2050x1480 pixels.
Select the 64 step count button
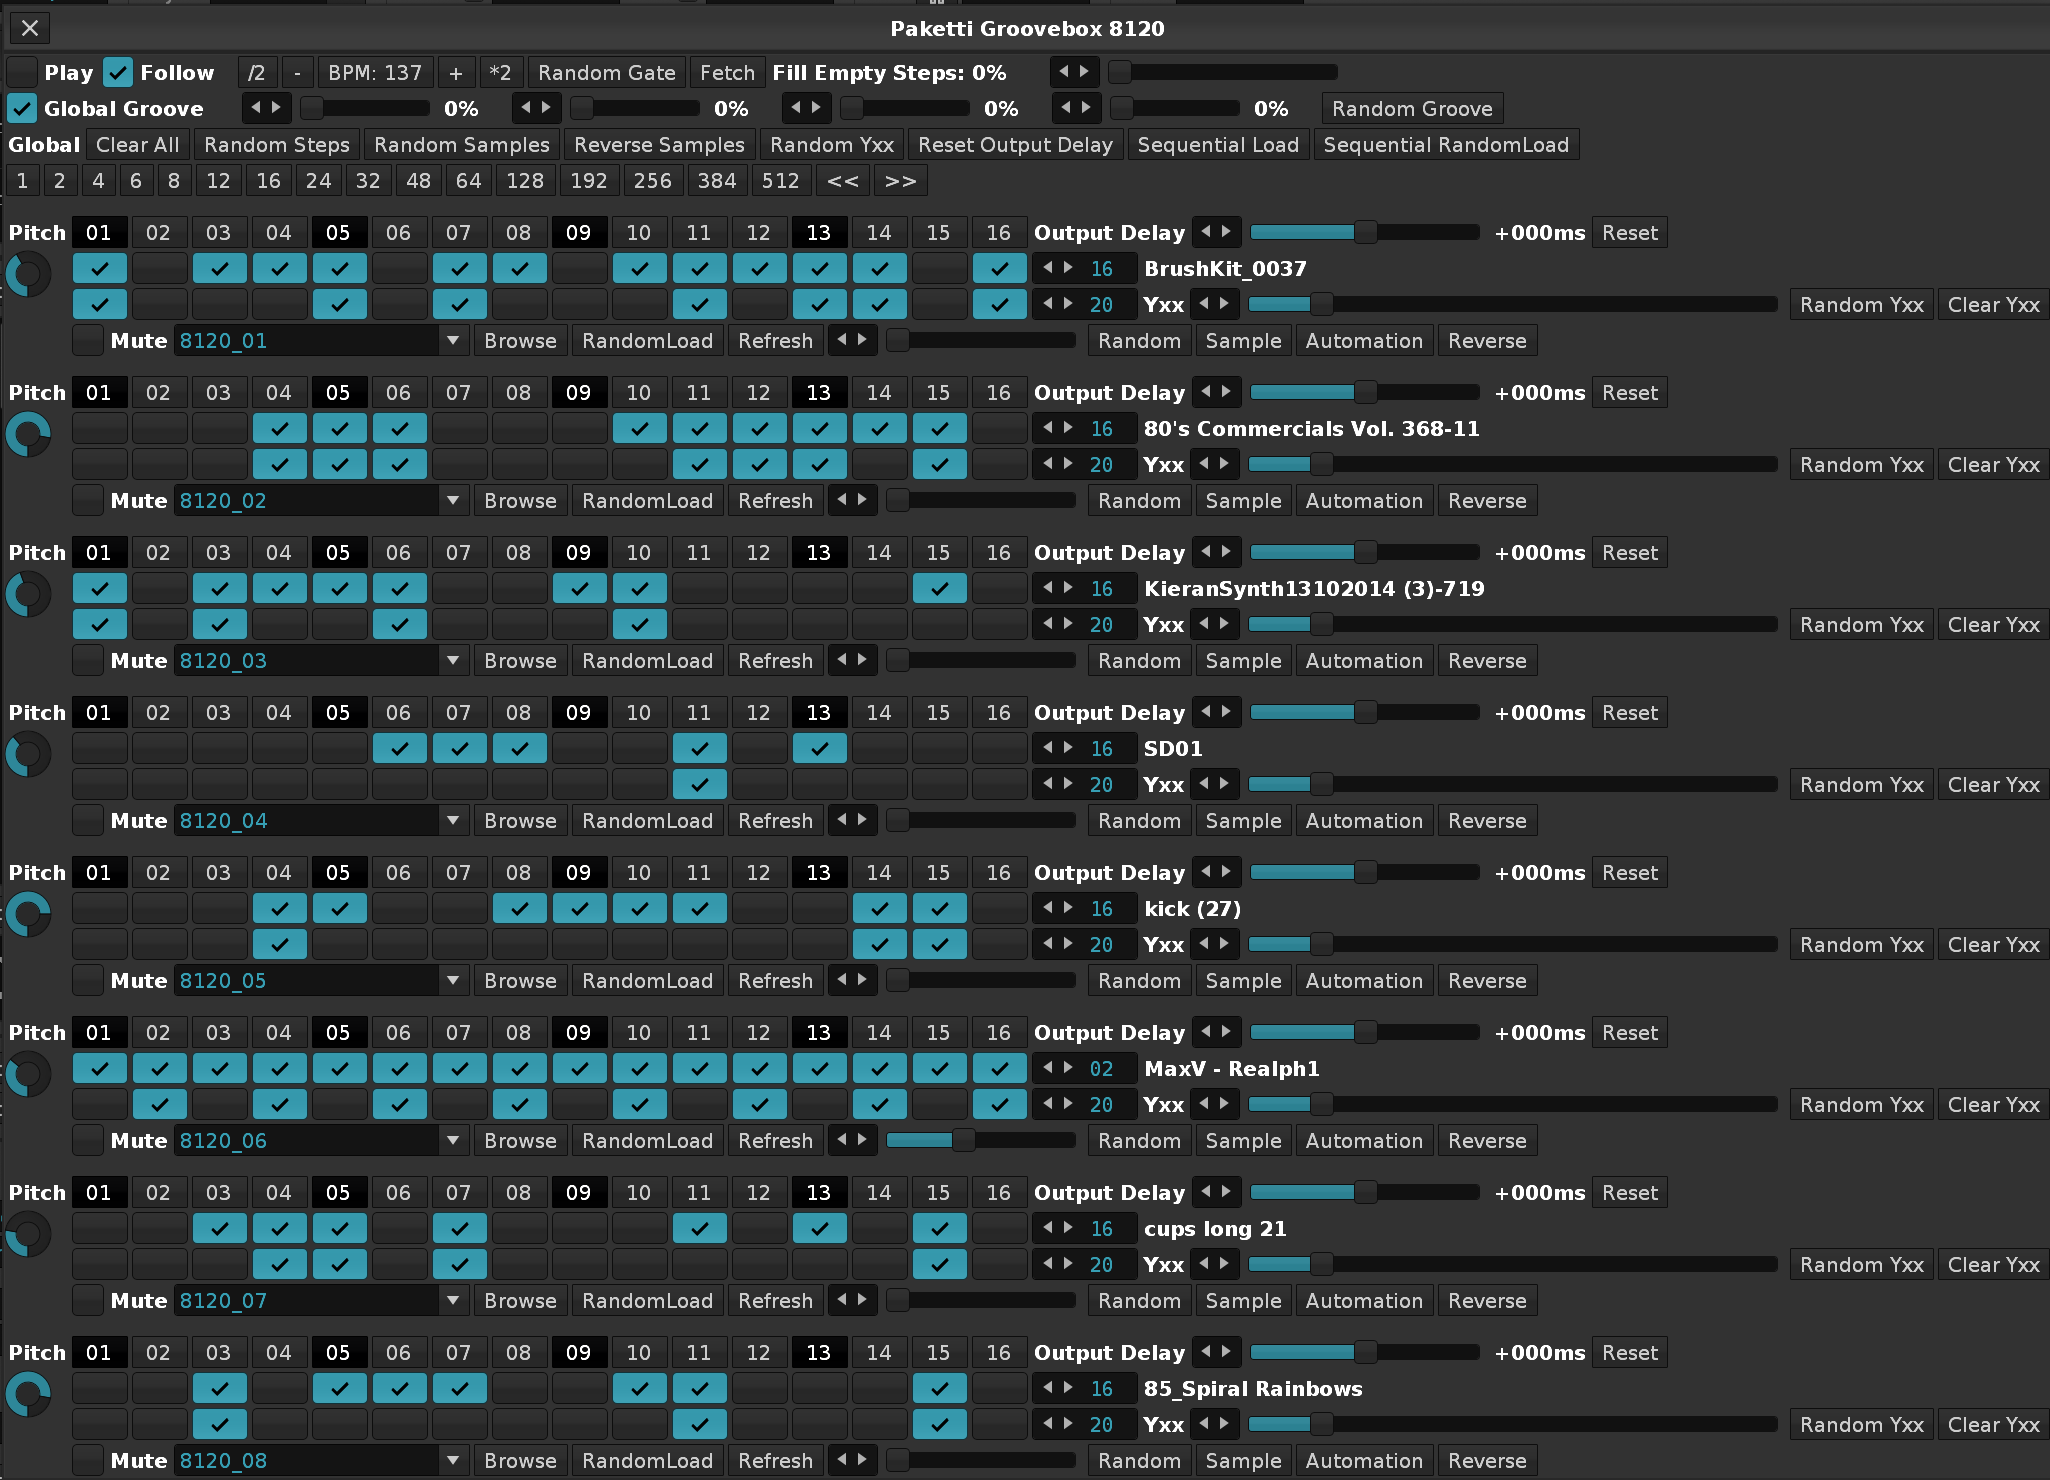(468, 180)
